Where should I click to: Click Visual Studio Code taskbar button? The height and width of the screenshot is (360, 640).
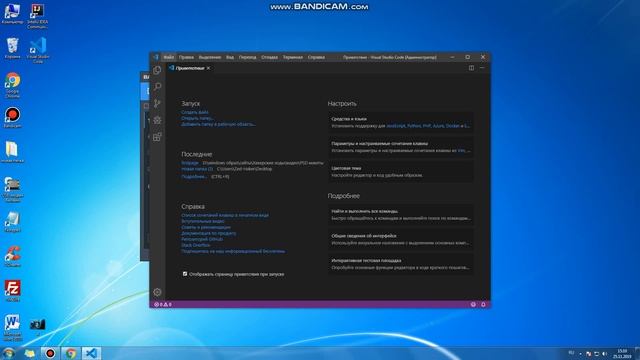click(92, 353)
